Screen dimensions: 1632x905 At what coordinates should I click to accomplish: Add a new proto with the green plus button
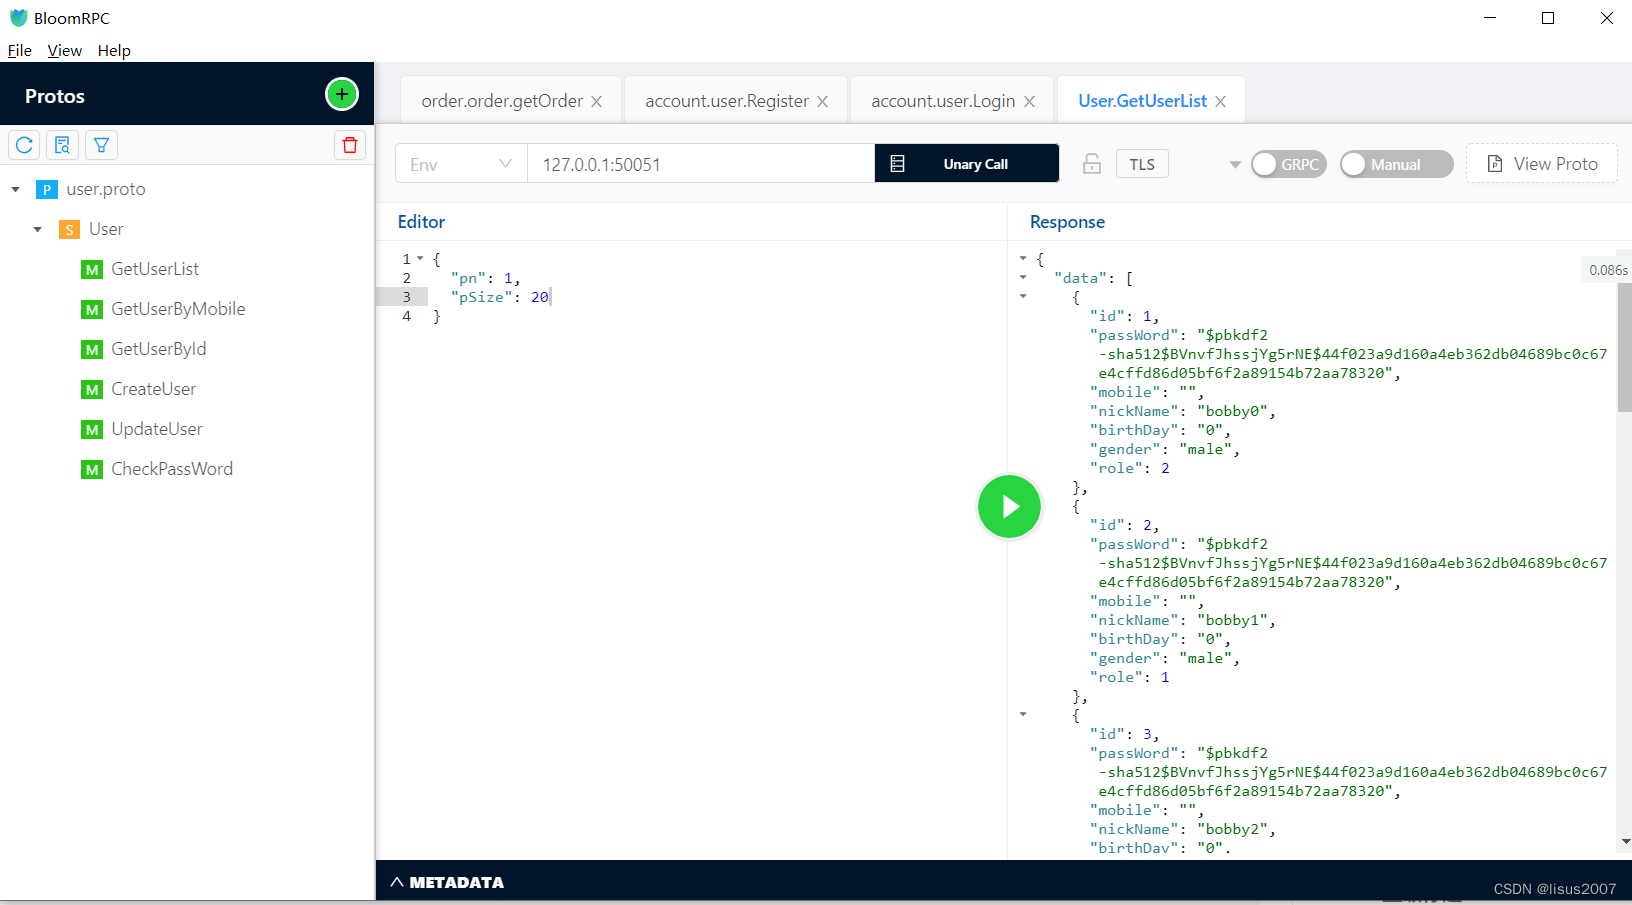tap(342, 94)
